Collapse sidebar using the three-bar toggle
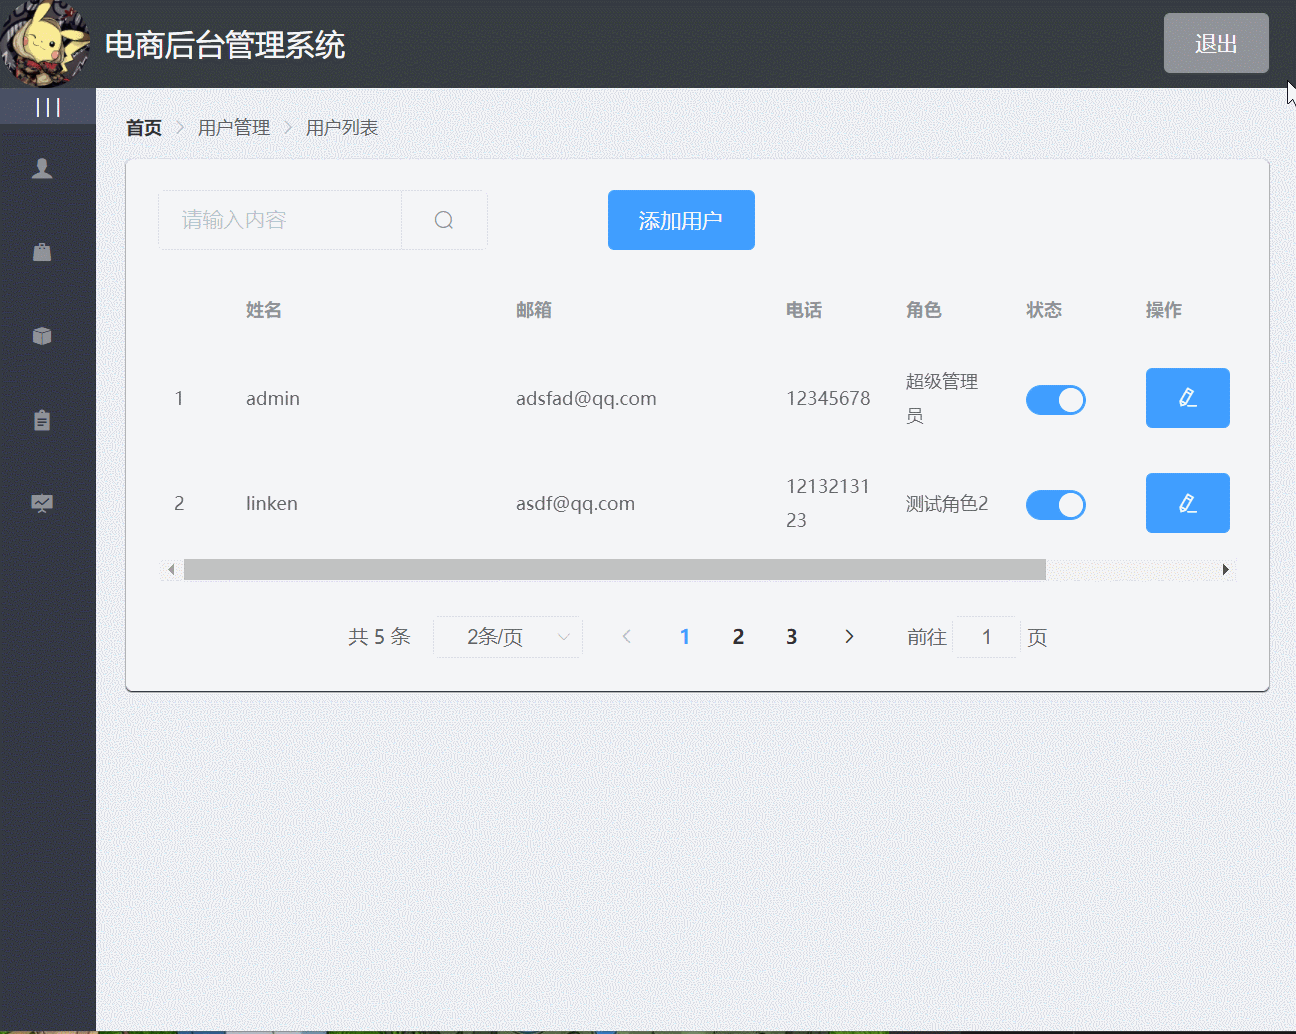 pyautogui.click(x=48, y=107)
